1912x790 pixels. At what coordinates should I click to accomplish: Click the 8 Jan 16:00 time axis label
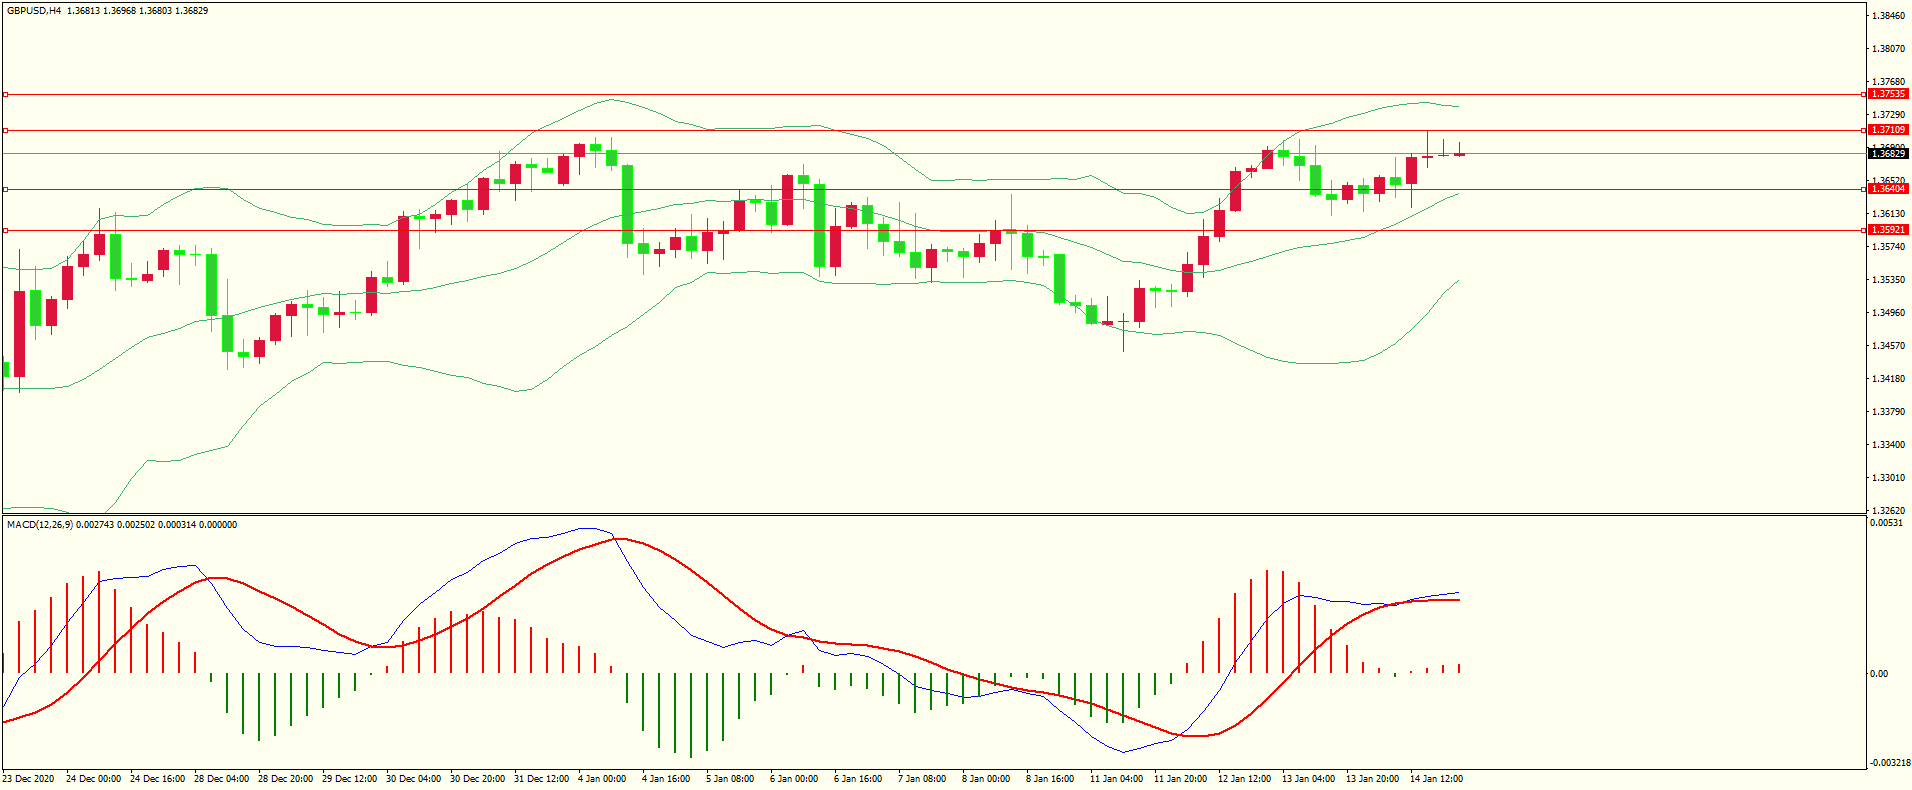click(x=1050, y=779)
